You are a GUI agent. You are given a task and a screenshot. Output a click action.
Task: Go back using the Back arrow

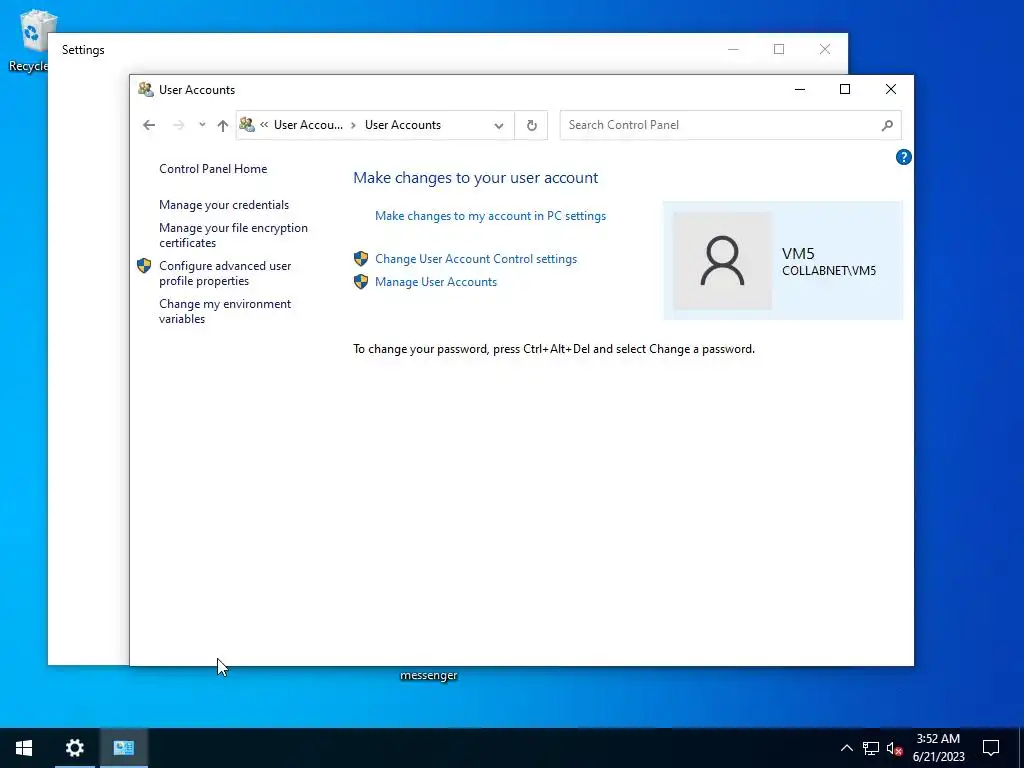coord(149,125)
